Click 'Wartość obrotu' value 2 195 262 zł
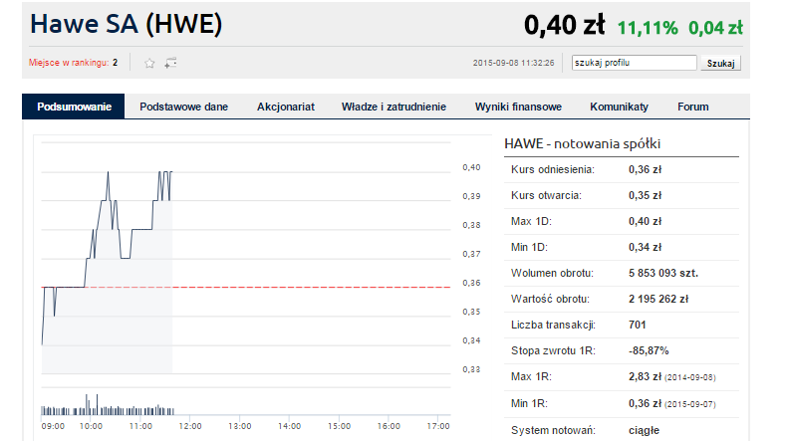Screen dimensions: 786x441 tap(658, 299)
